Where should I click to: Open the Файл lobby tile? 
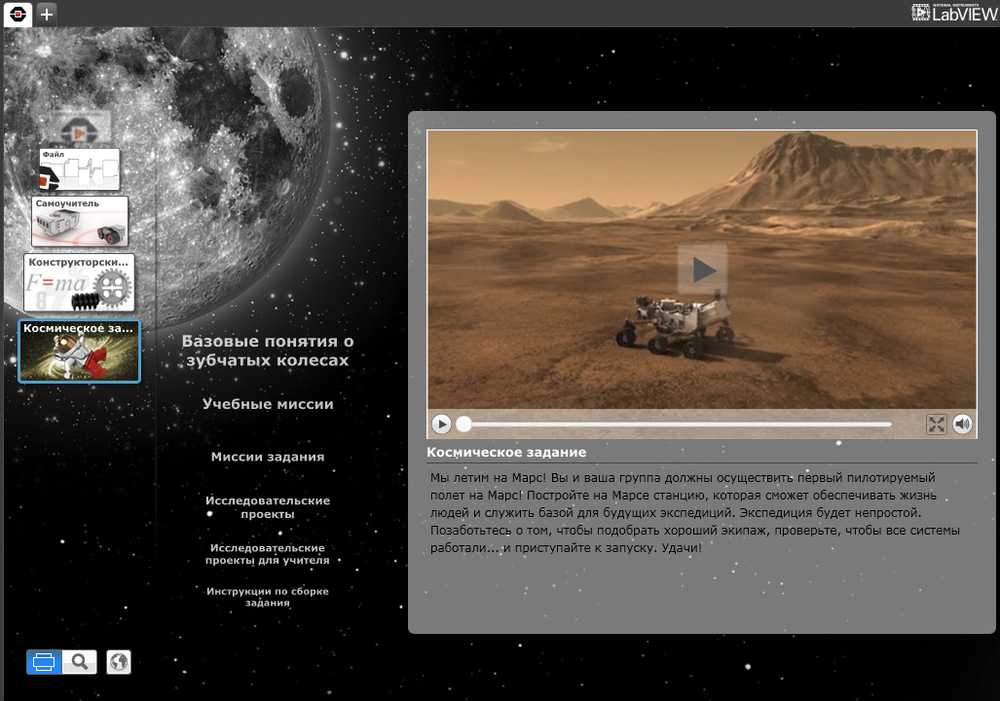79,170
